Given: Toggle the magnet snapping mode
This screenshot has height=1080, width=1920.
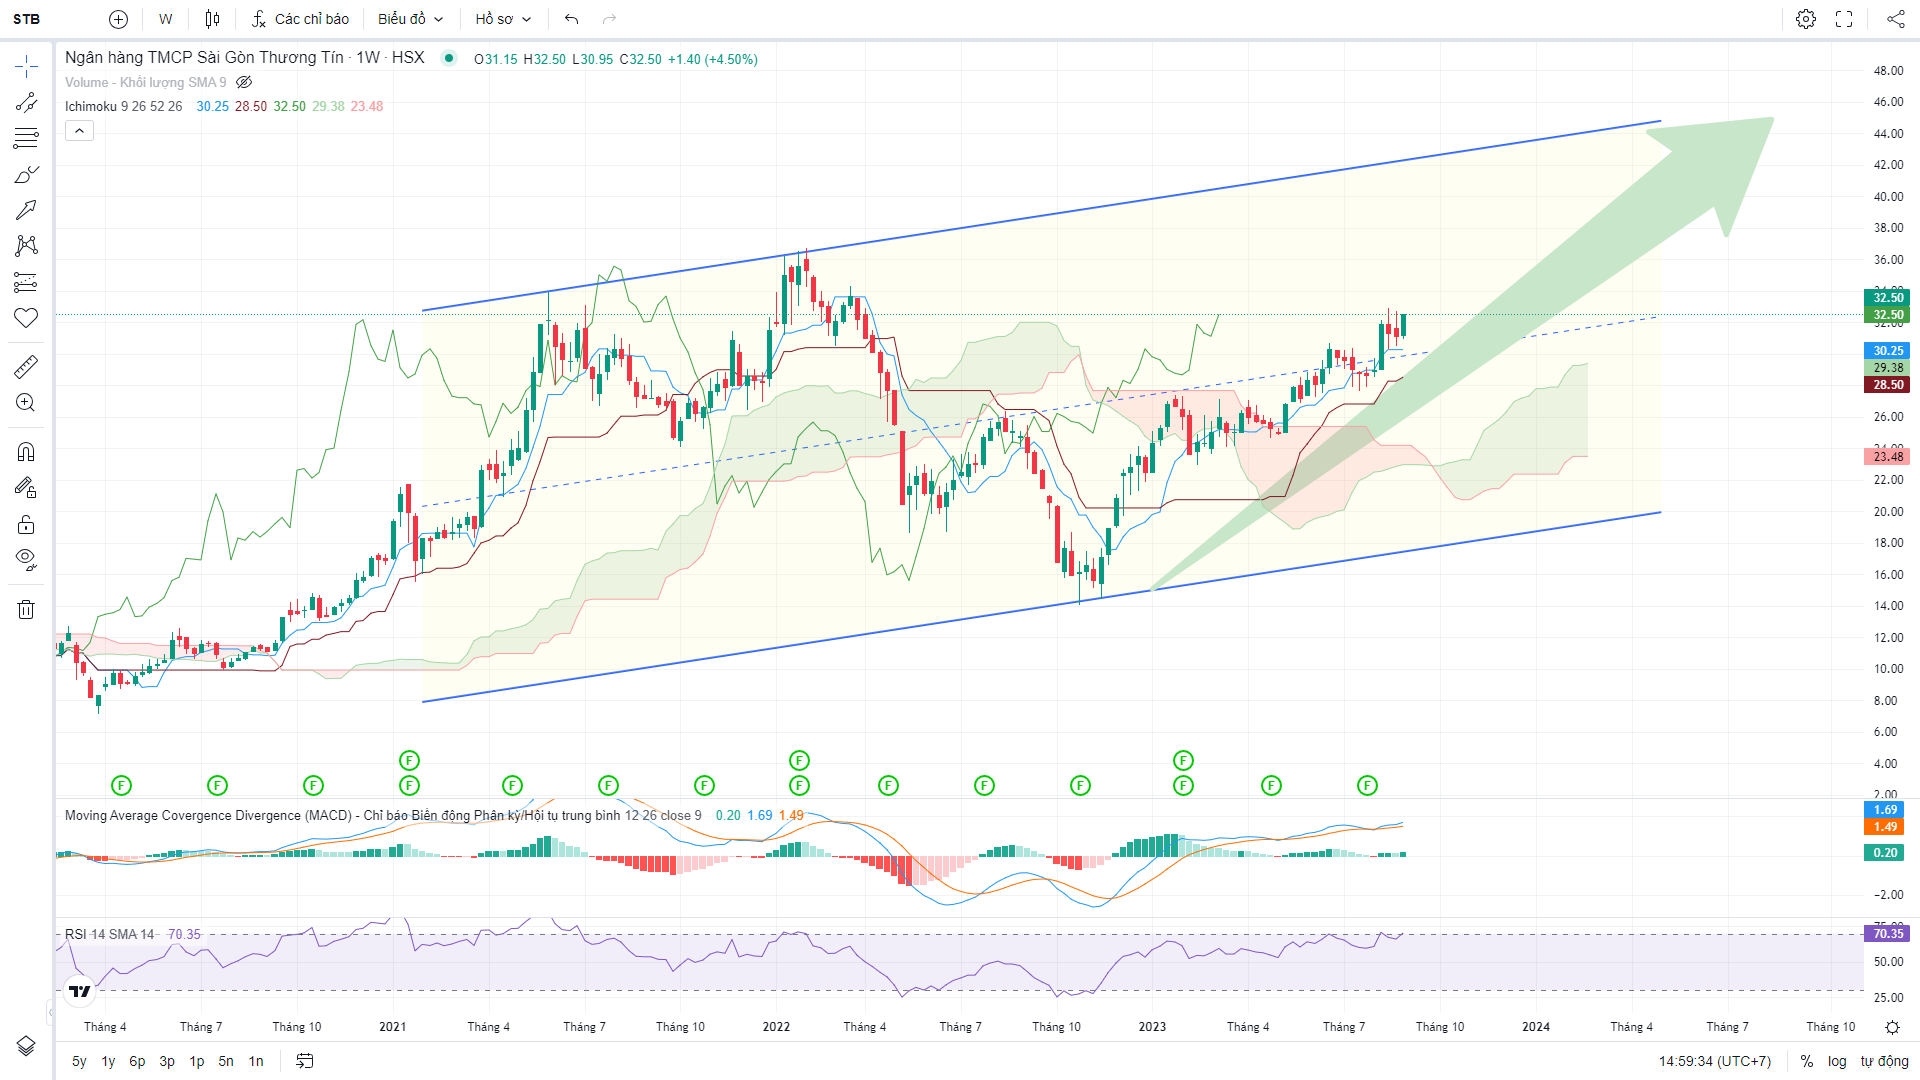Looking at the screenshot, I should click(x=26, y=452).
